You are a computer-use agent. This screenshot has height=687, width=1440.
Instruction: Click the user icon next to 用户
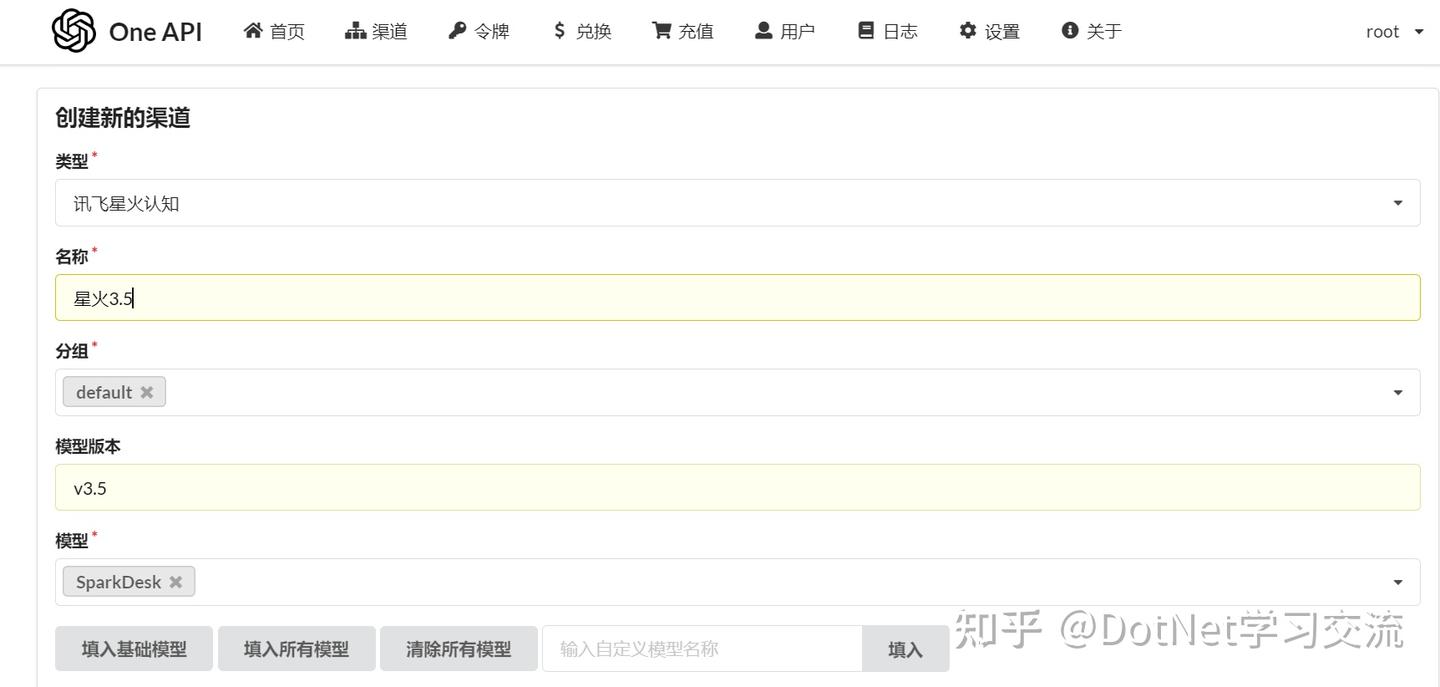point(763,30)
